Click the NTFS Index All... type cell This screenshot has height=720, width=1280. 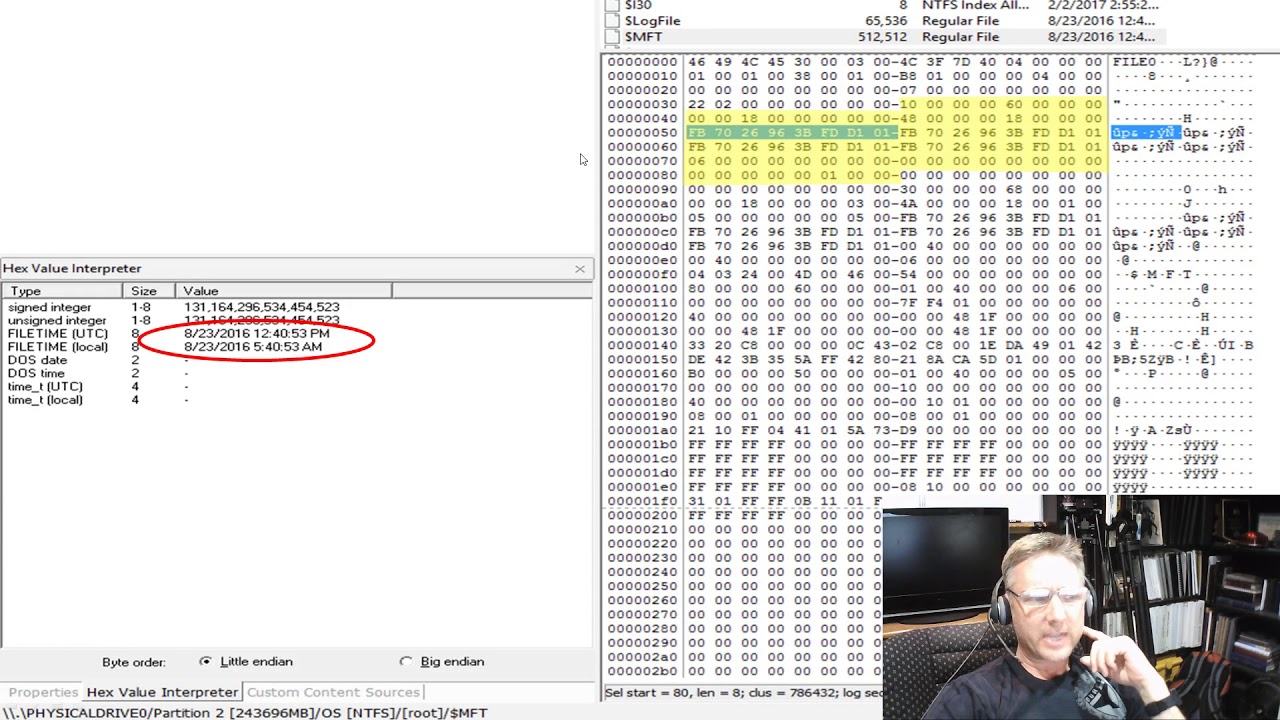point(975,5)
